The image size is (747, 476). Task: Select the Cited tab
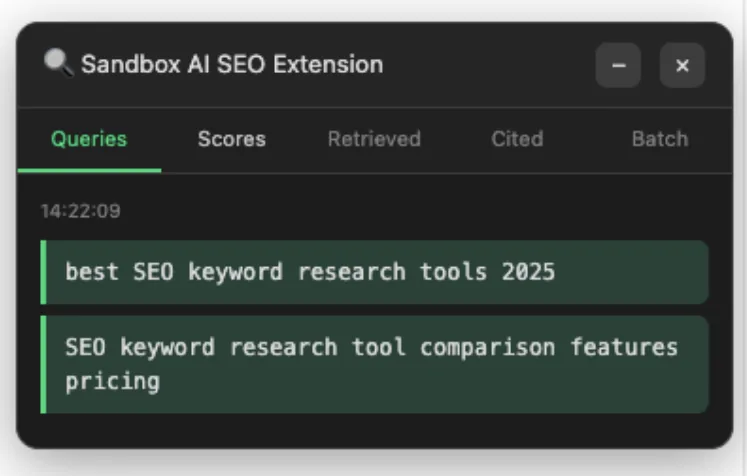[517, 139]
